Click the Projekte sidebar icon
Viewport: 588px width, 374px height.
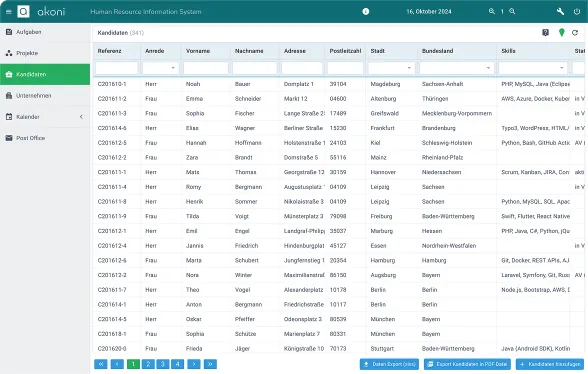pos(9,53)
